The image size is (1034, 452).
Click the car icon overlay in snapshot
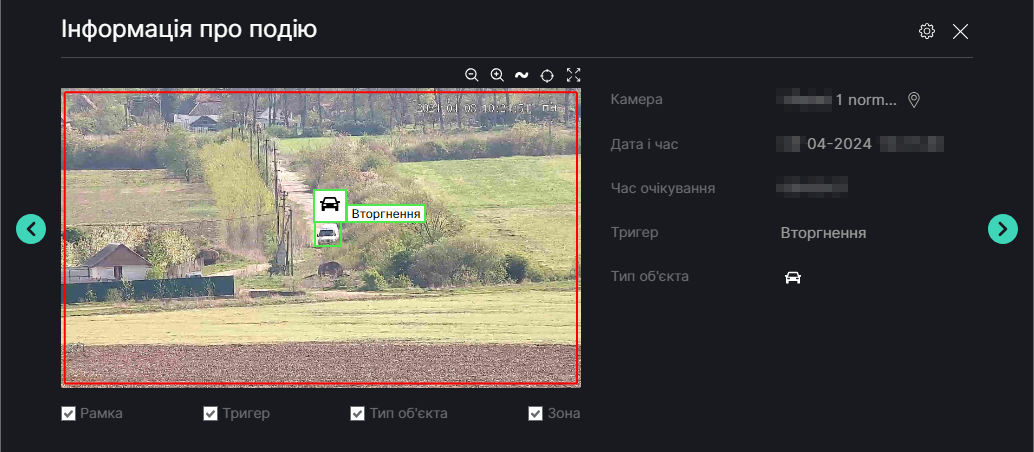point(329,205)
